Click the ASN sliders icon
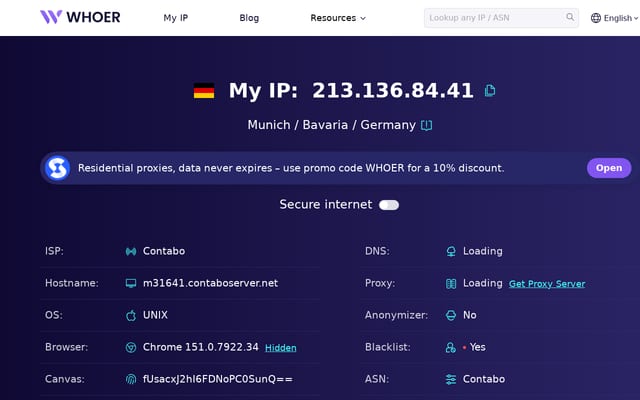 click(x=451, y=379)
